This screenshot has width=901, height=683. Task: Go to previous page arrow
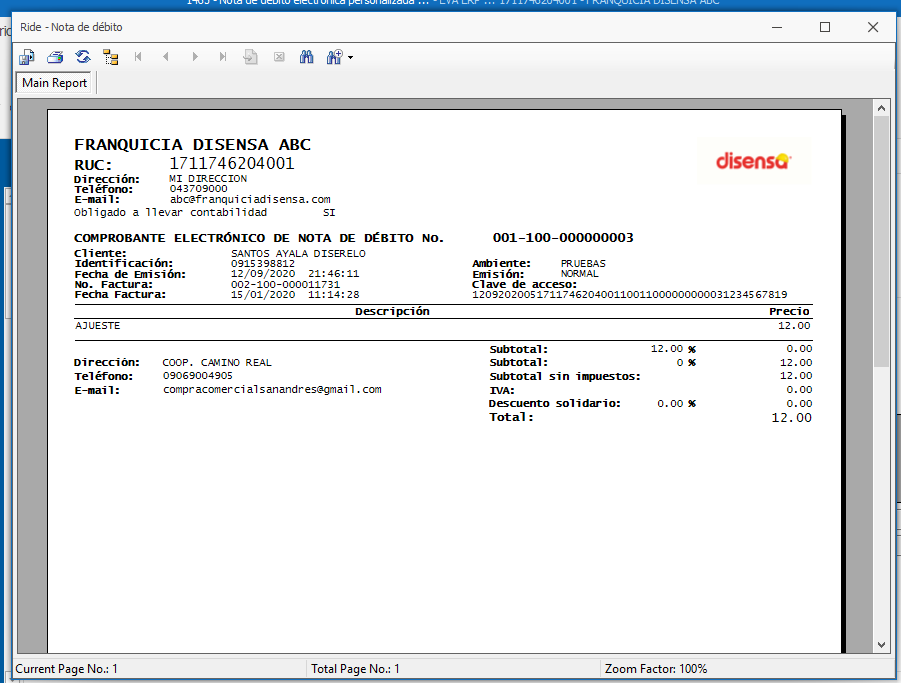[166, 57]
